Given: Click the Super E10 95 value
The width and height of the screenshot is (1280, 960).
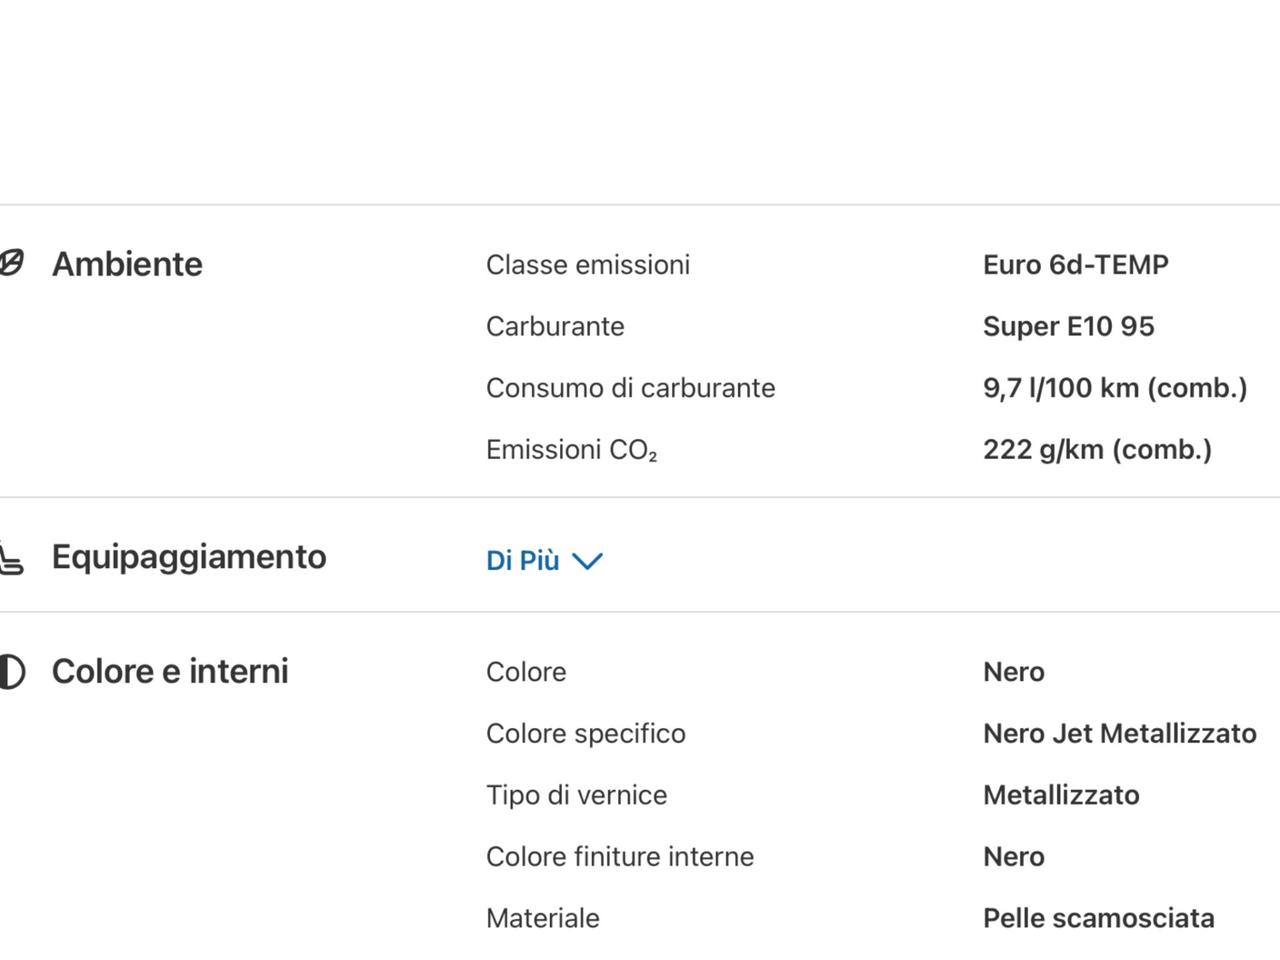Looking at the screenshot, I should (x=1069, y=327).
